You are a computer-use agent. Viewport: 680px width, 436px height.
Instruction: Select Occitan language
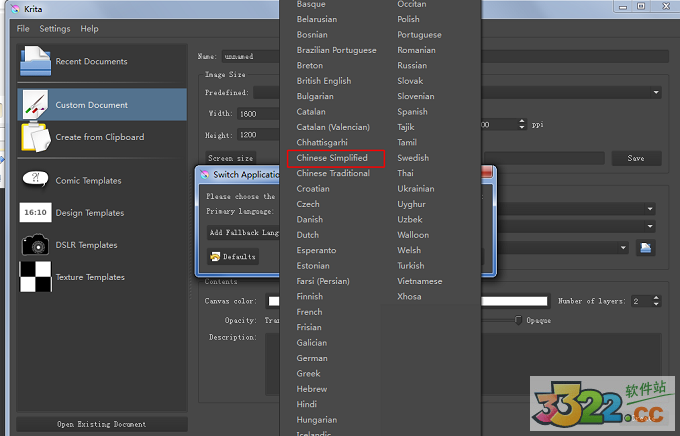(x=412, y=4)
